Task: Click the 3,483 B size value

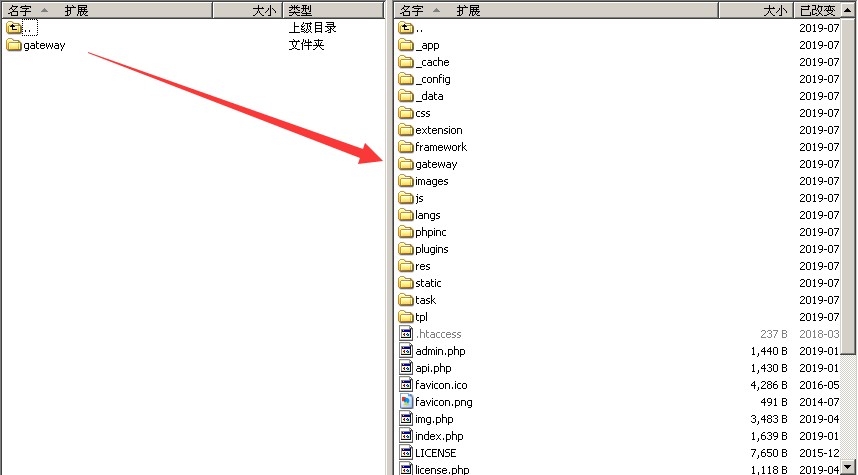Action: point(769,419)
